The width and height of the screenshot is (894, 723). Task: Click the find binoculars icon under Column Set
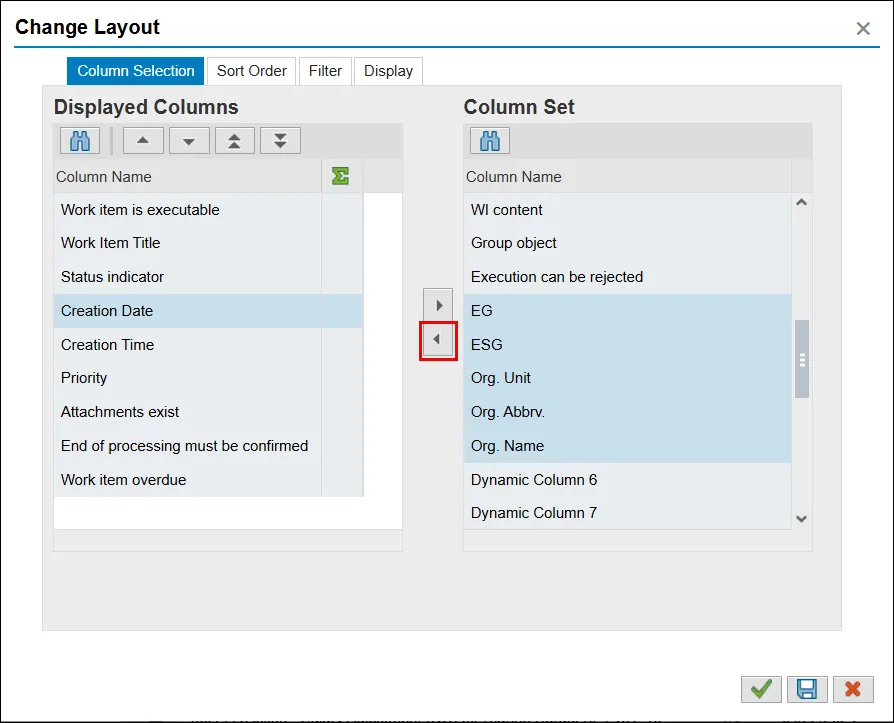click(x=490, y=141)
